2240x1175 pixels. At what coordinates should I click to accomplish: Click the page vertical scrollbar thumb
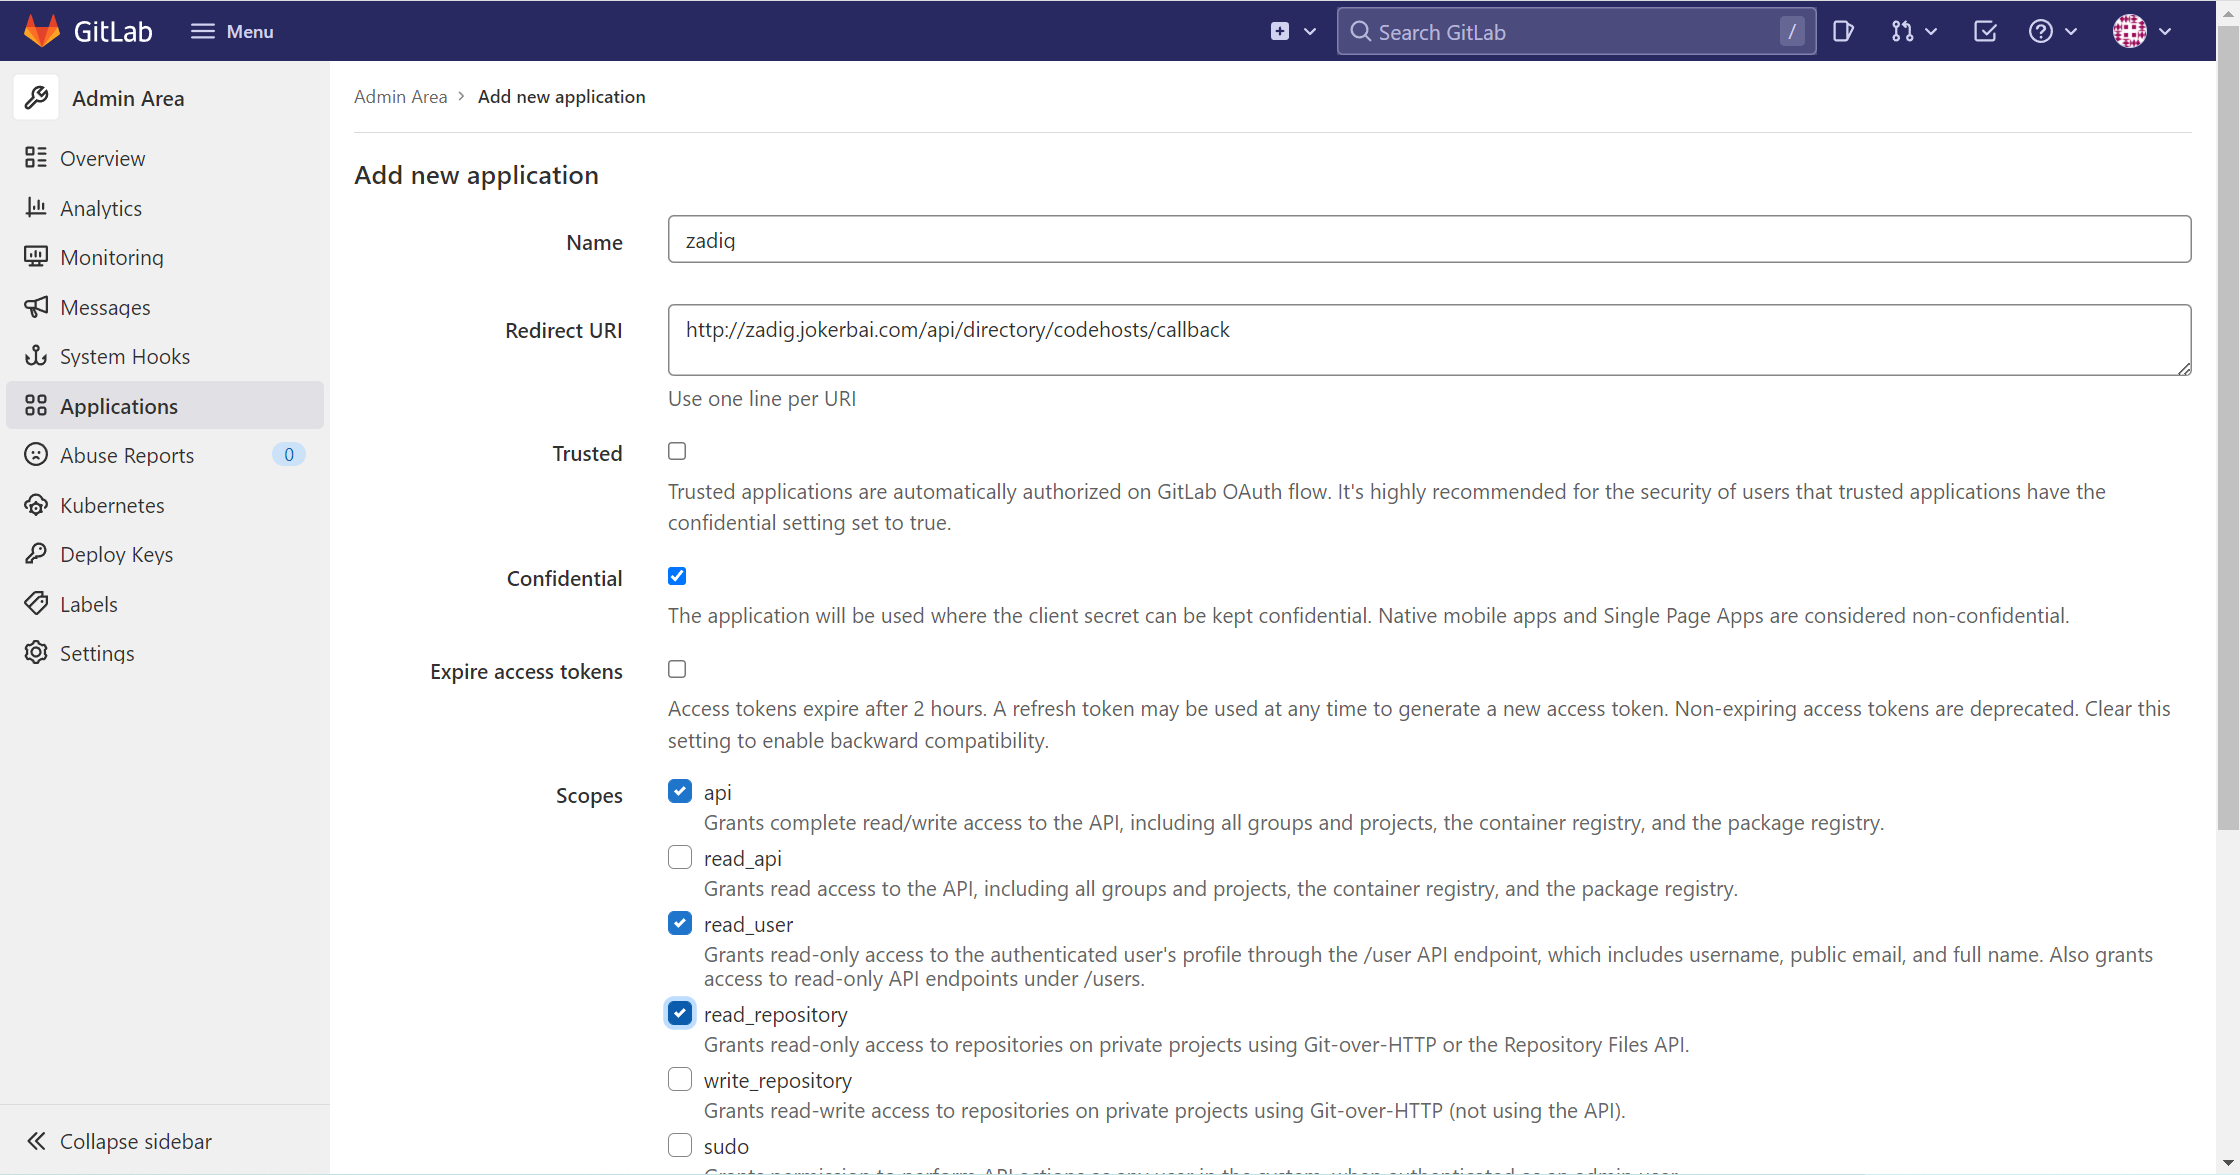point(2228,428)
